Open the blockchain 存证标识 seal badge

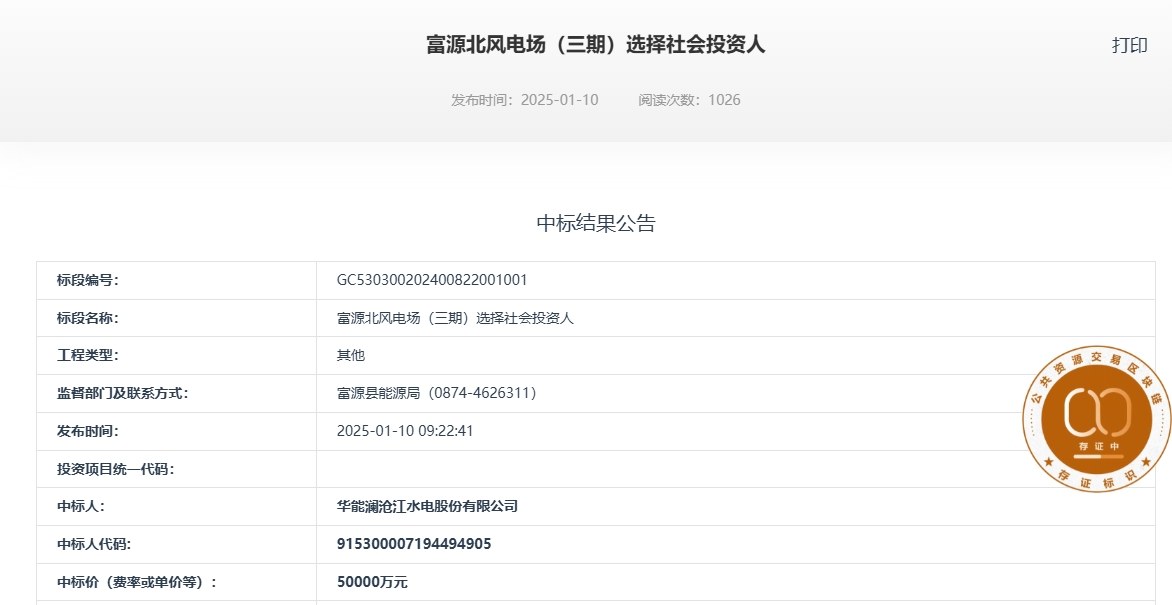click(1097, 419)
